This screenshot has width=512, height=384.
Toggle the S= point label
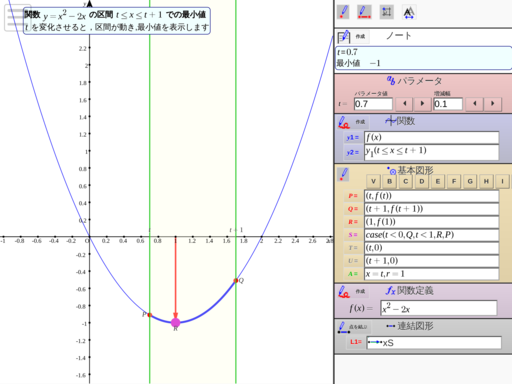pos(353,235)
